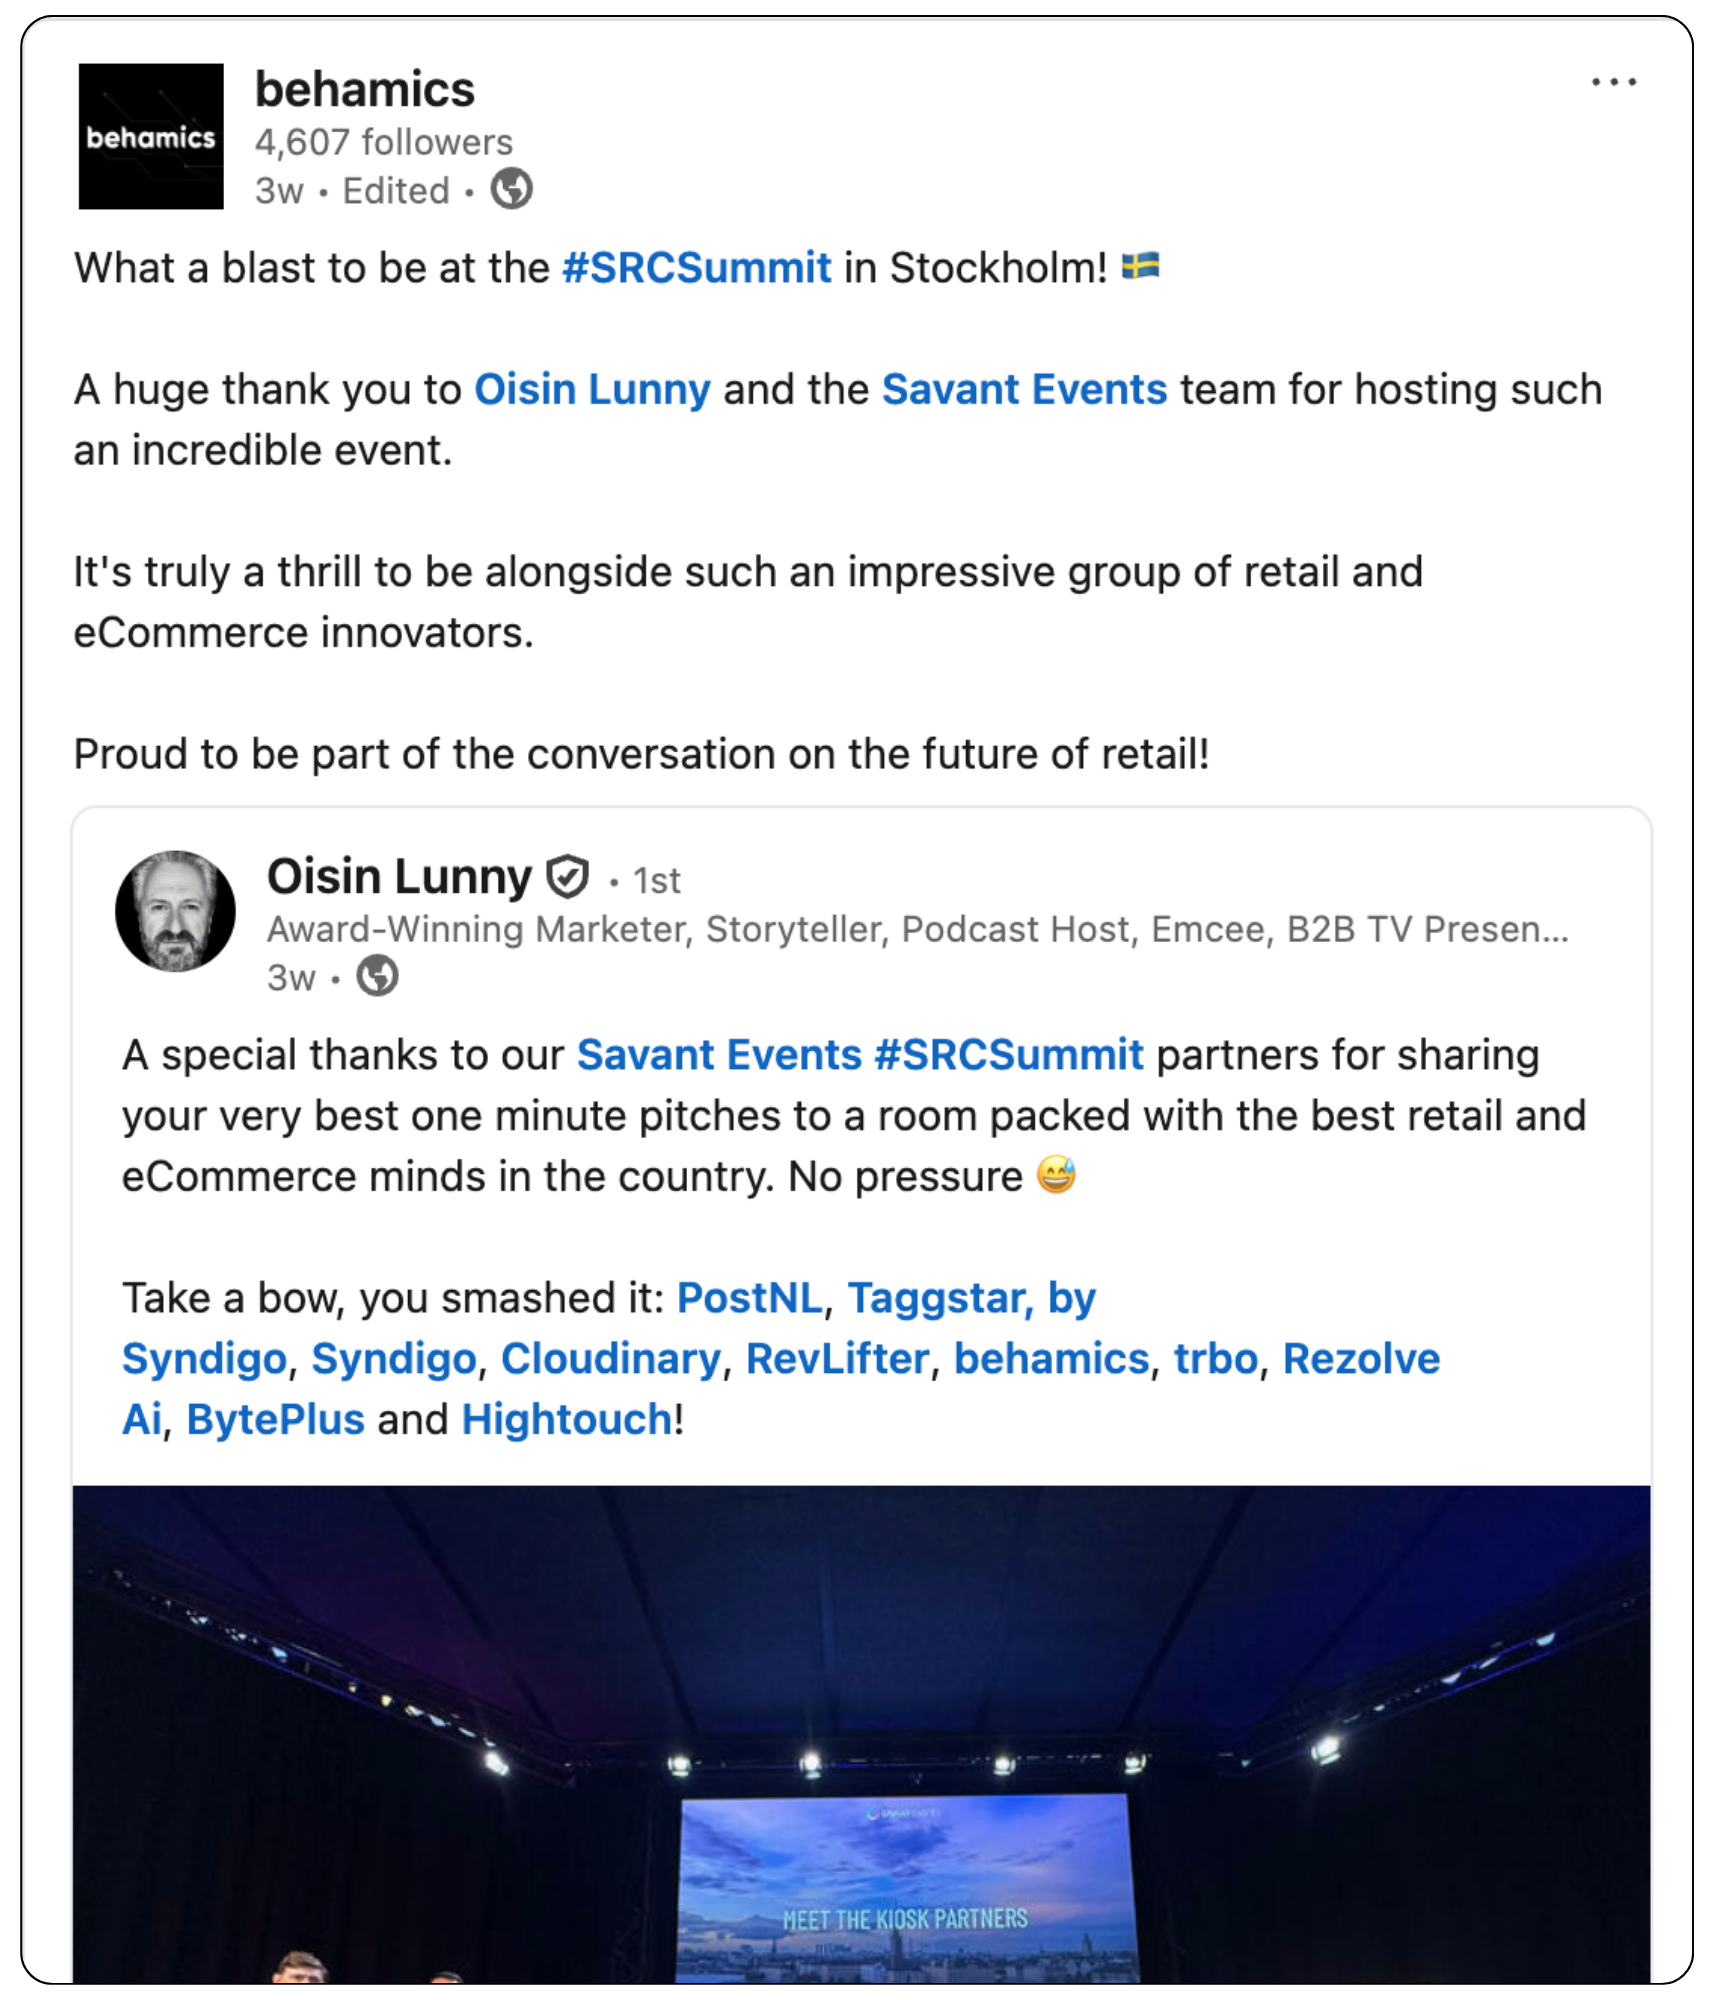1714x2000 pixels.
Task: Click the behamics company logo
Action: point(151,137)
